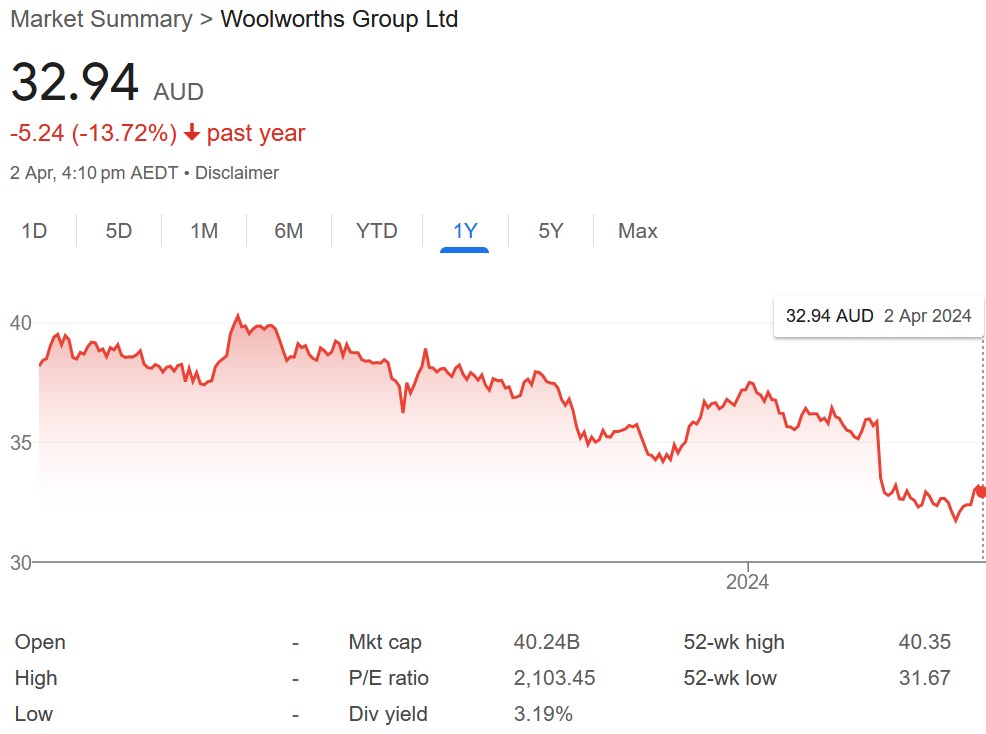
Task: Click the 52-wk high label
Action: click(x=734, y=642)
